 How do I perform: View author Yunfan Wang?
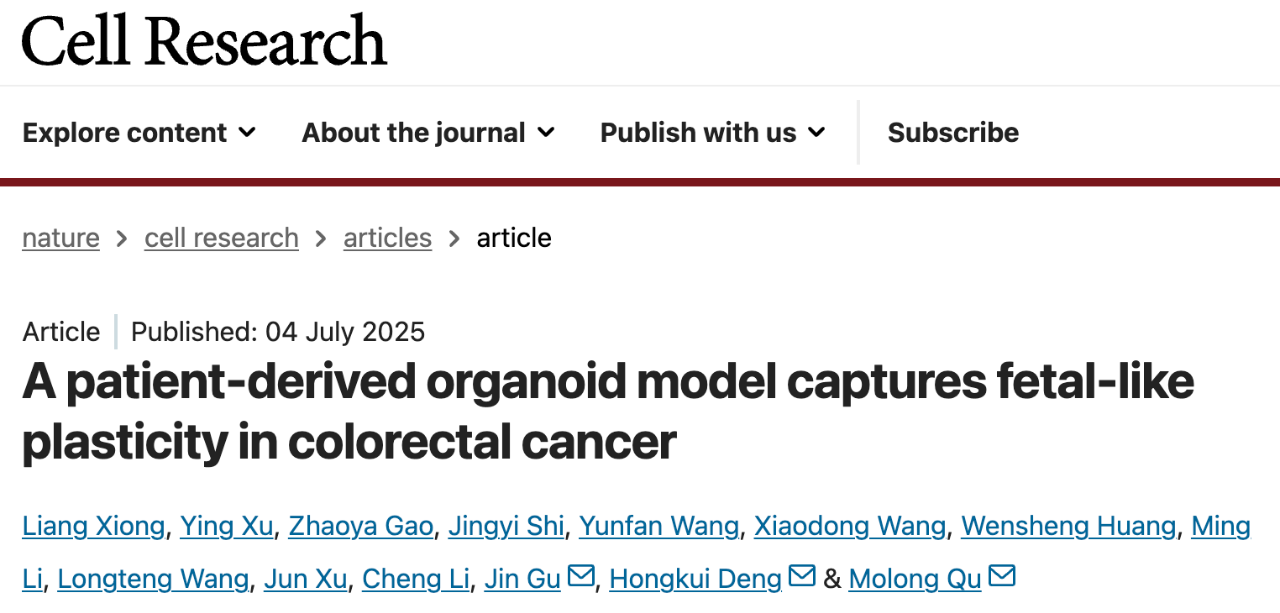point(659,526)
